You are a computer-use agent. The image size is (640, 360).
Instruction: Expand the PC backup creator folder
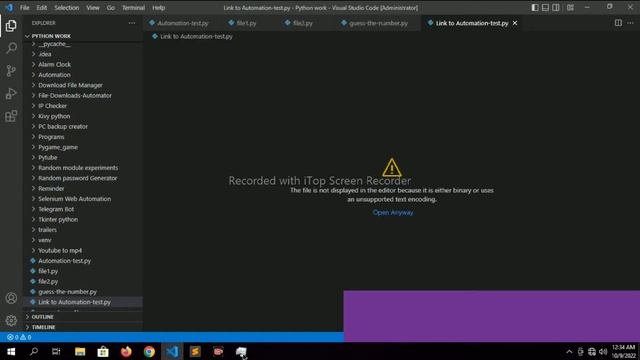pos(63,127)
